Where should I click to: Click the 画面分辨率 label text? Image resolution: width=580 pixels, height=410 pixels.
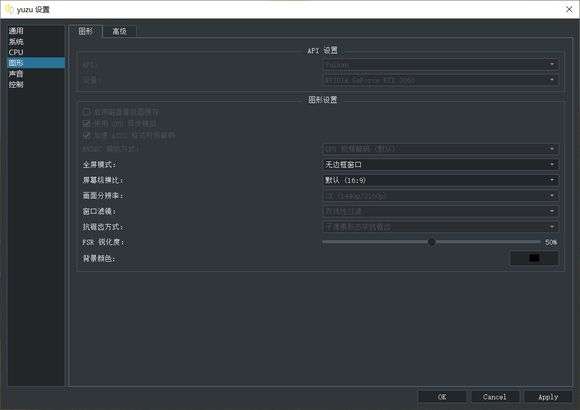point(103,196)
